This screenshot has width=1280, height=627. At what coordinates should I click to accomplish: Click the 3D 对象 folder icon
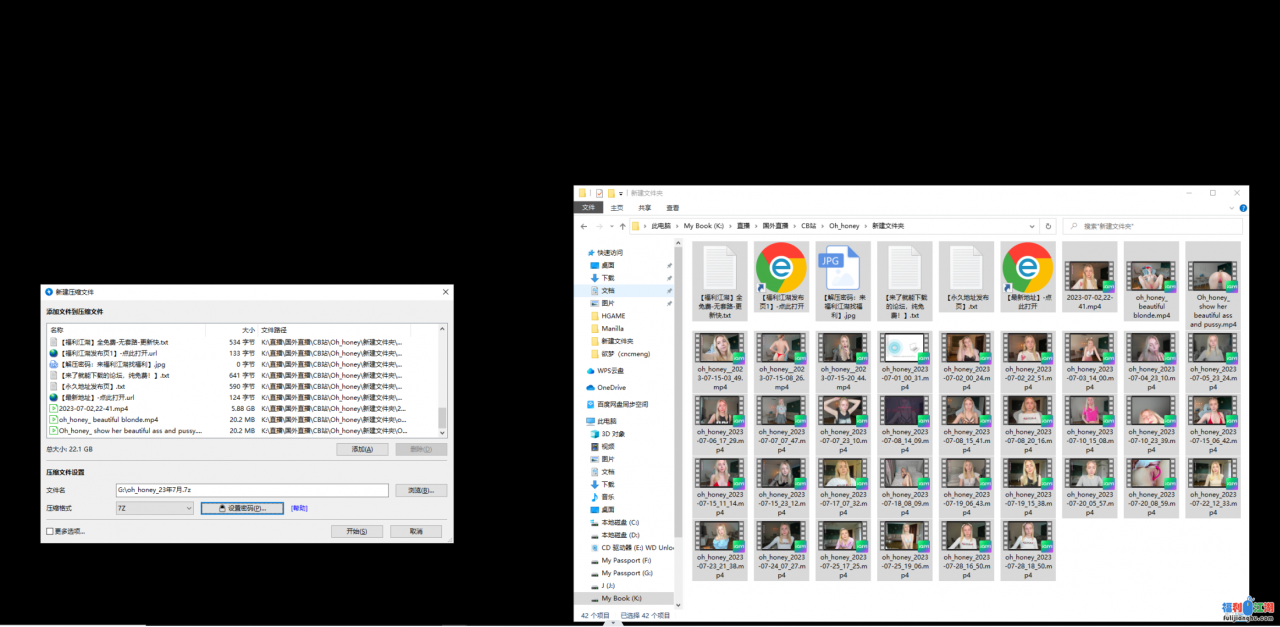click(594, 434)
